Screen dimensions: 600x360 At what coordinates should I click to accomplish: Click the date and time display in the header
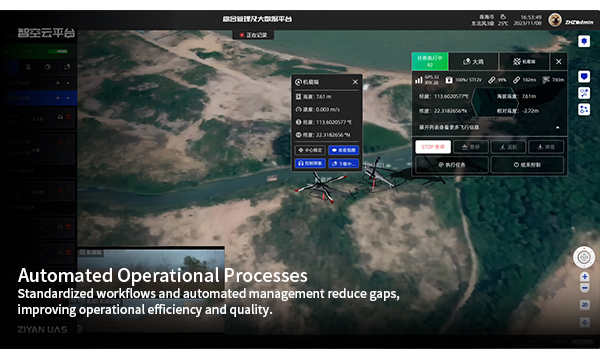[528, 20]
